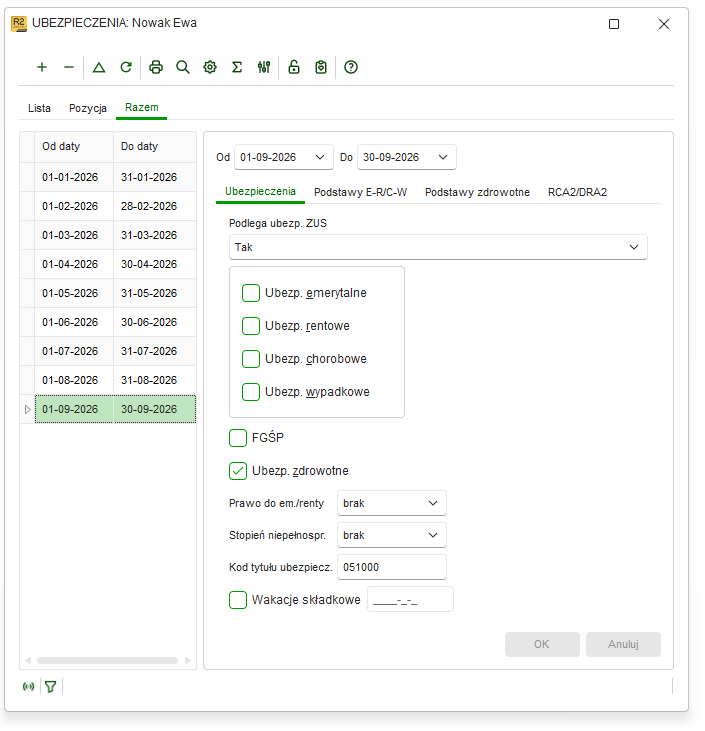
Task: Click the 31-08-2026 cell in the list
Action: click(x=155, y=380)
